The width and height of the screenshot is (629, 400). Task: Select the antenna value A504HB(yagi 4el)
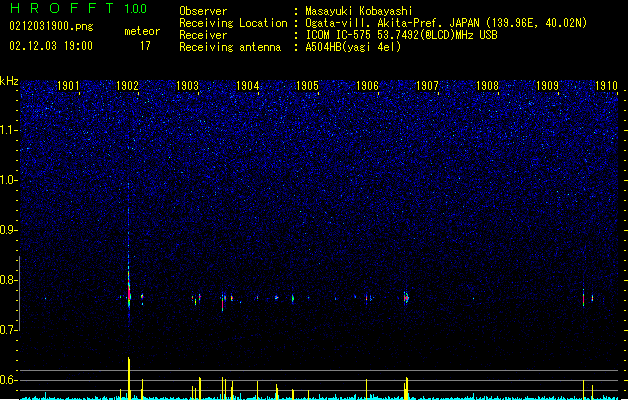353,47
